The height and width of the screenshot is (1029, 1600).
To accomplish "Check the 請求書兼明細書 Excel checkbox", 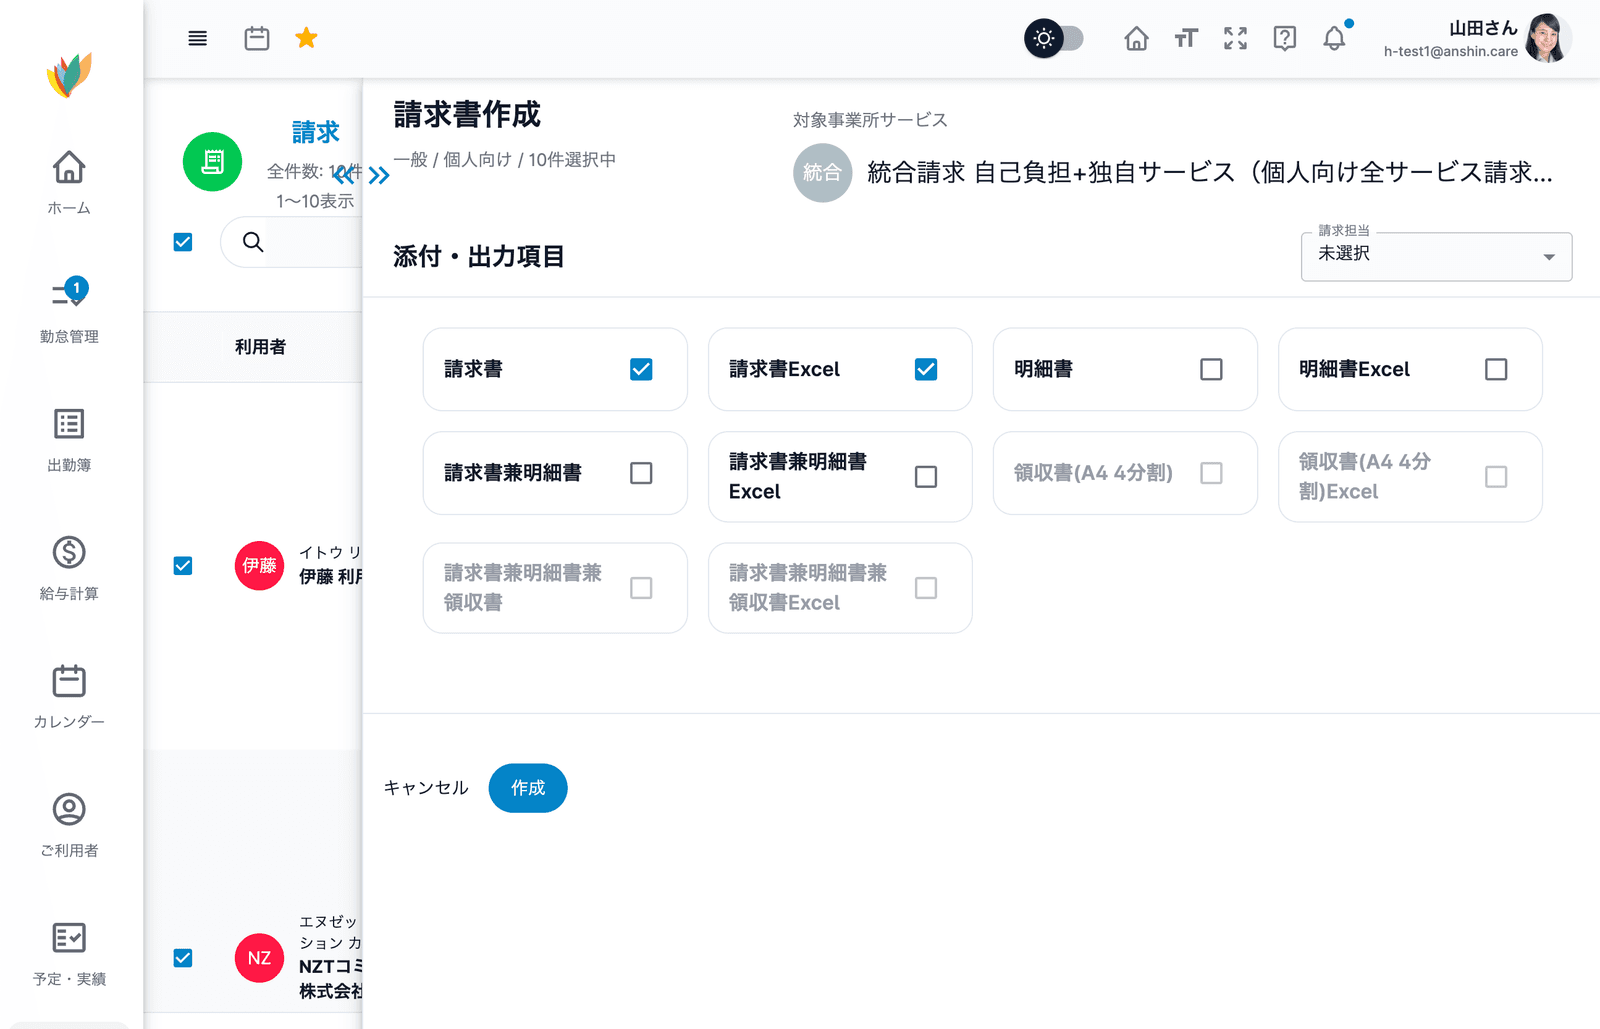I will click(926, 477).
